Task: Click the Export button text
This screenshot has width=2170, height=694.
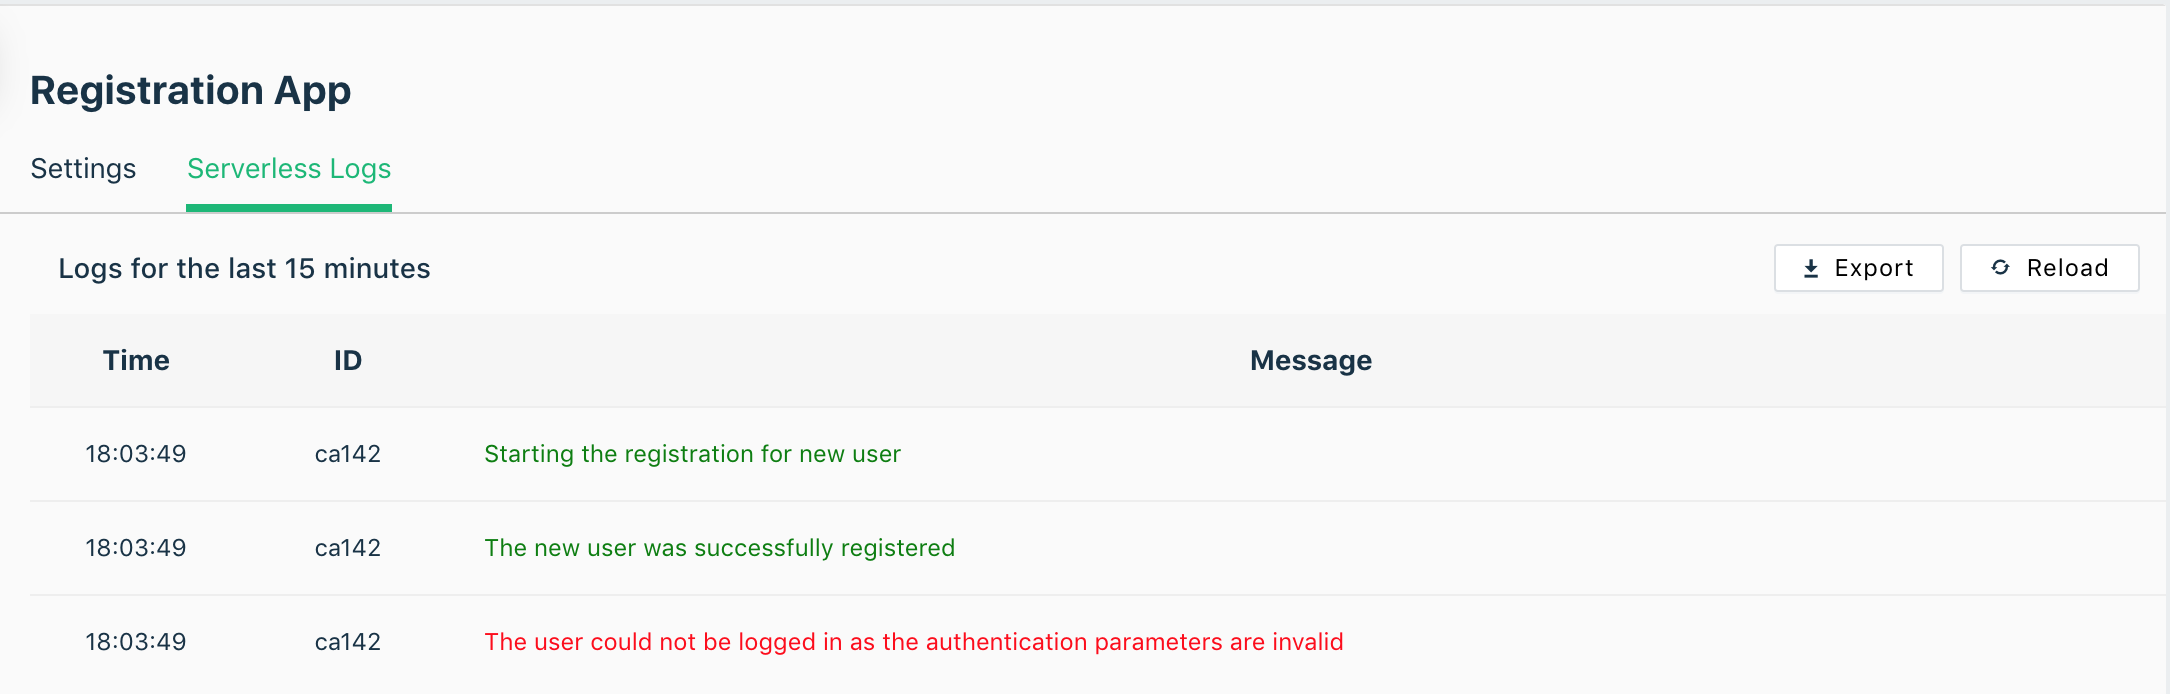Action: pyautogui.click(x=1874, y=268)
